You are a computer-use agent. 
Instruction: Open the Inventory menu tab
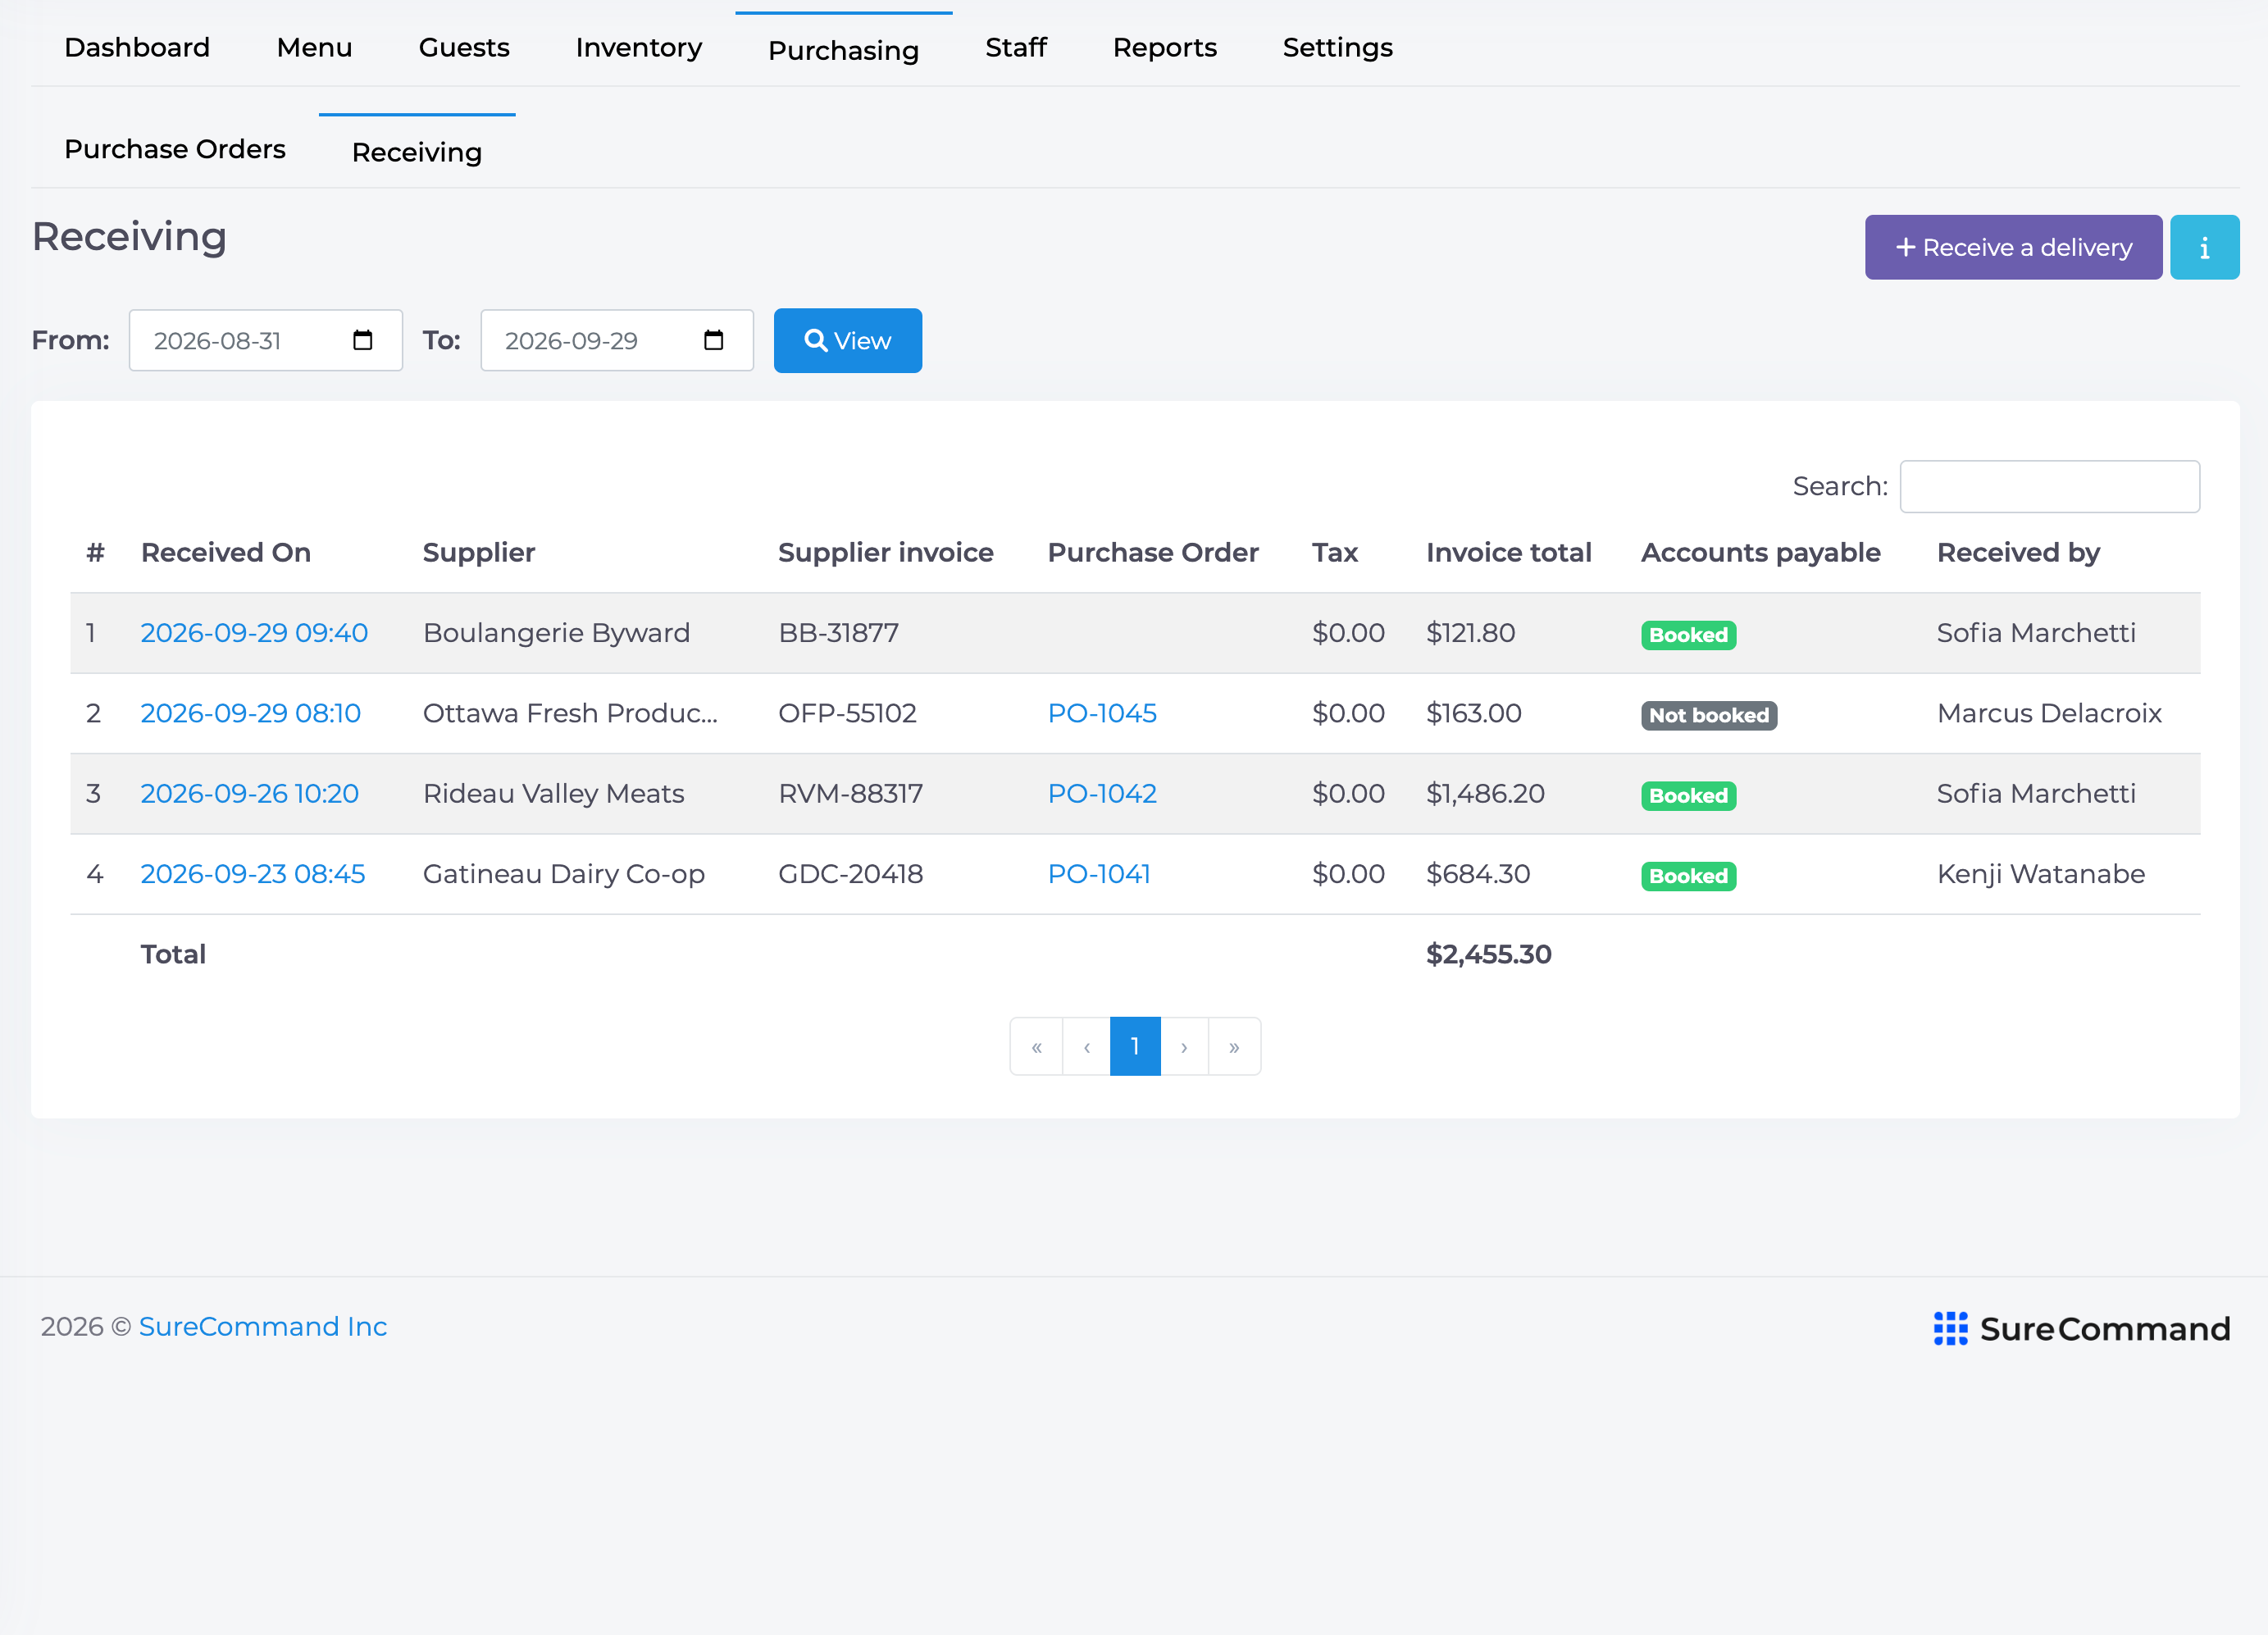[x=639, y=47]
